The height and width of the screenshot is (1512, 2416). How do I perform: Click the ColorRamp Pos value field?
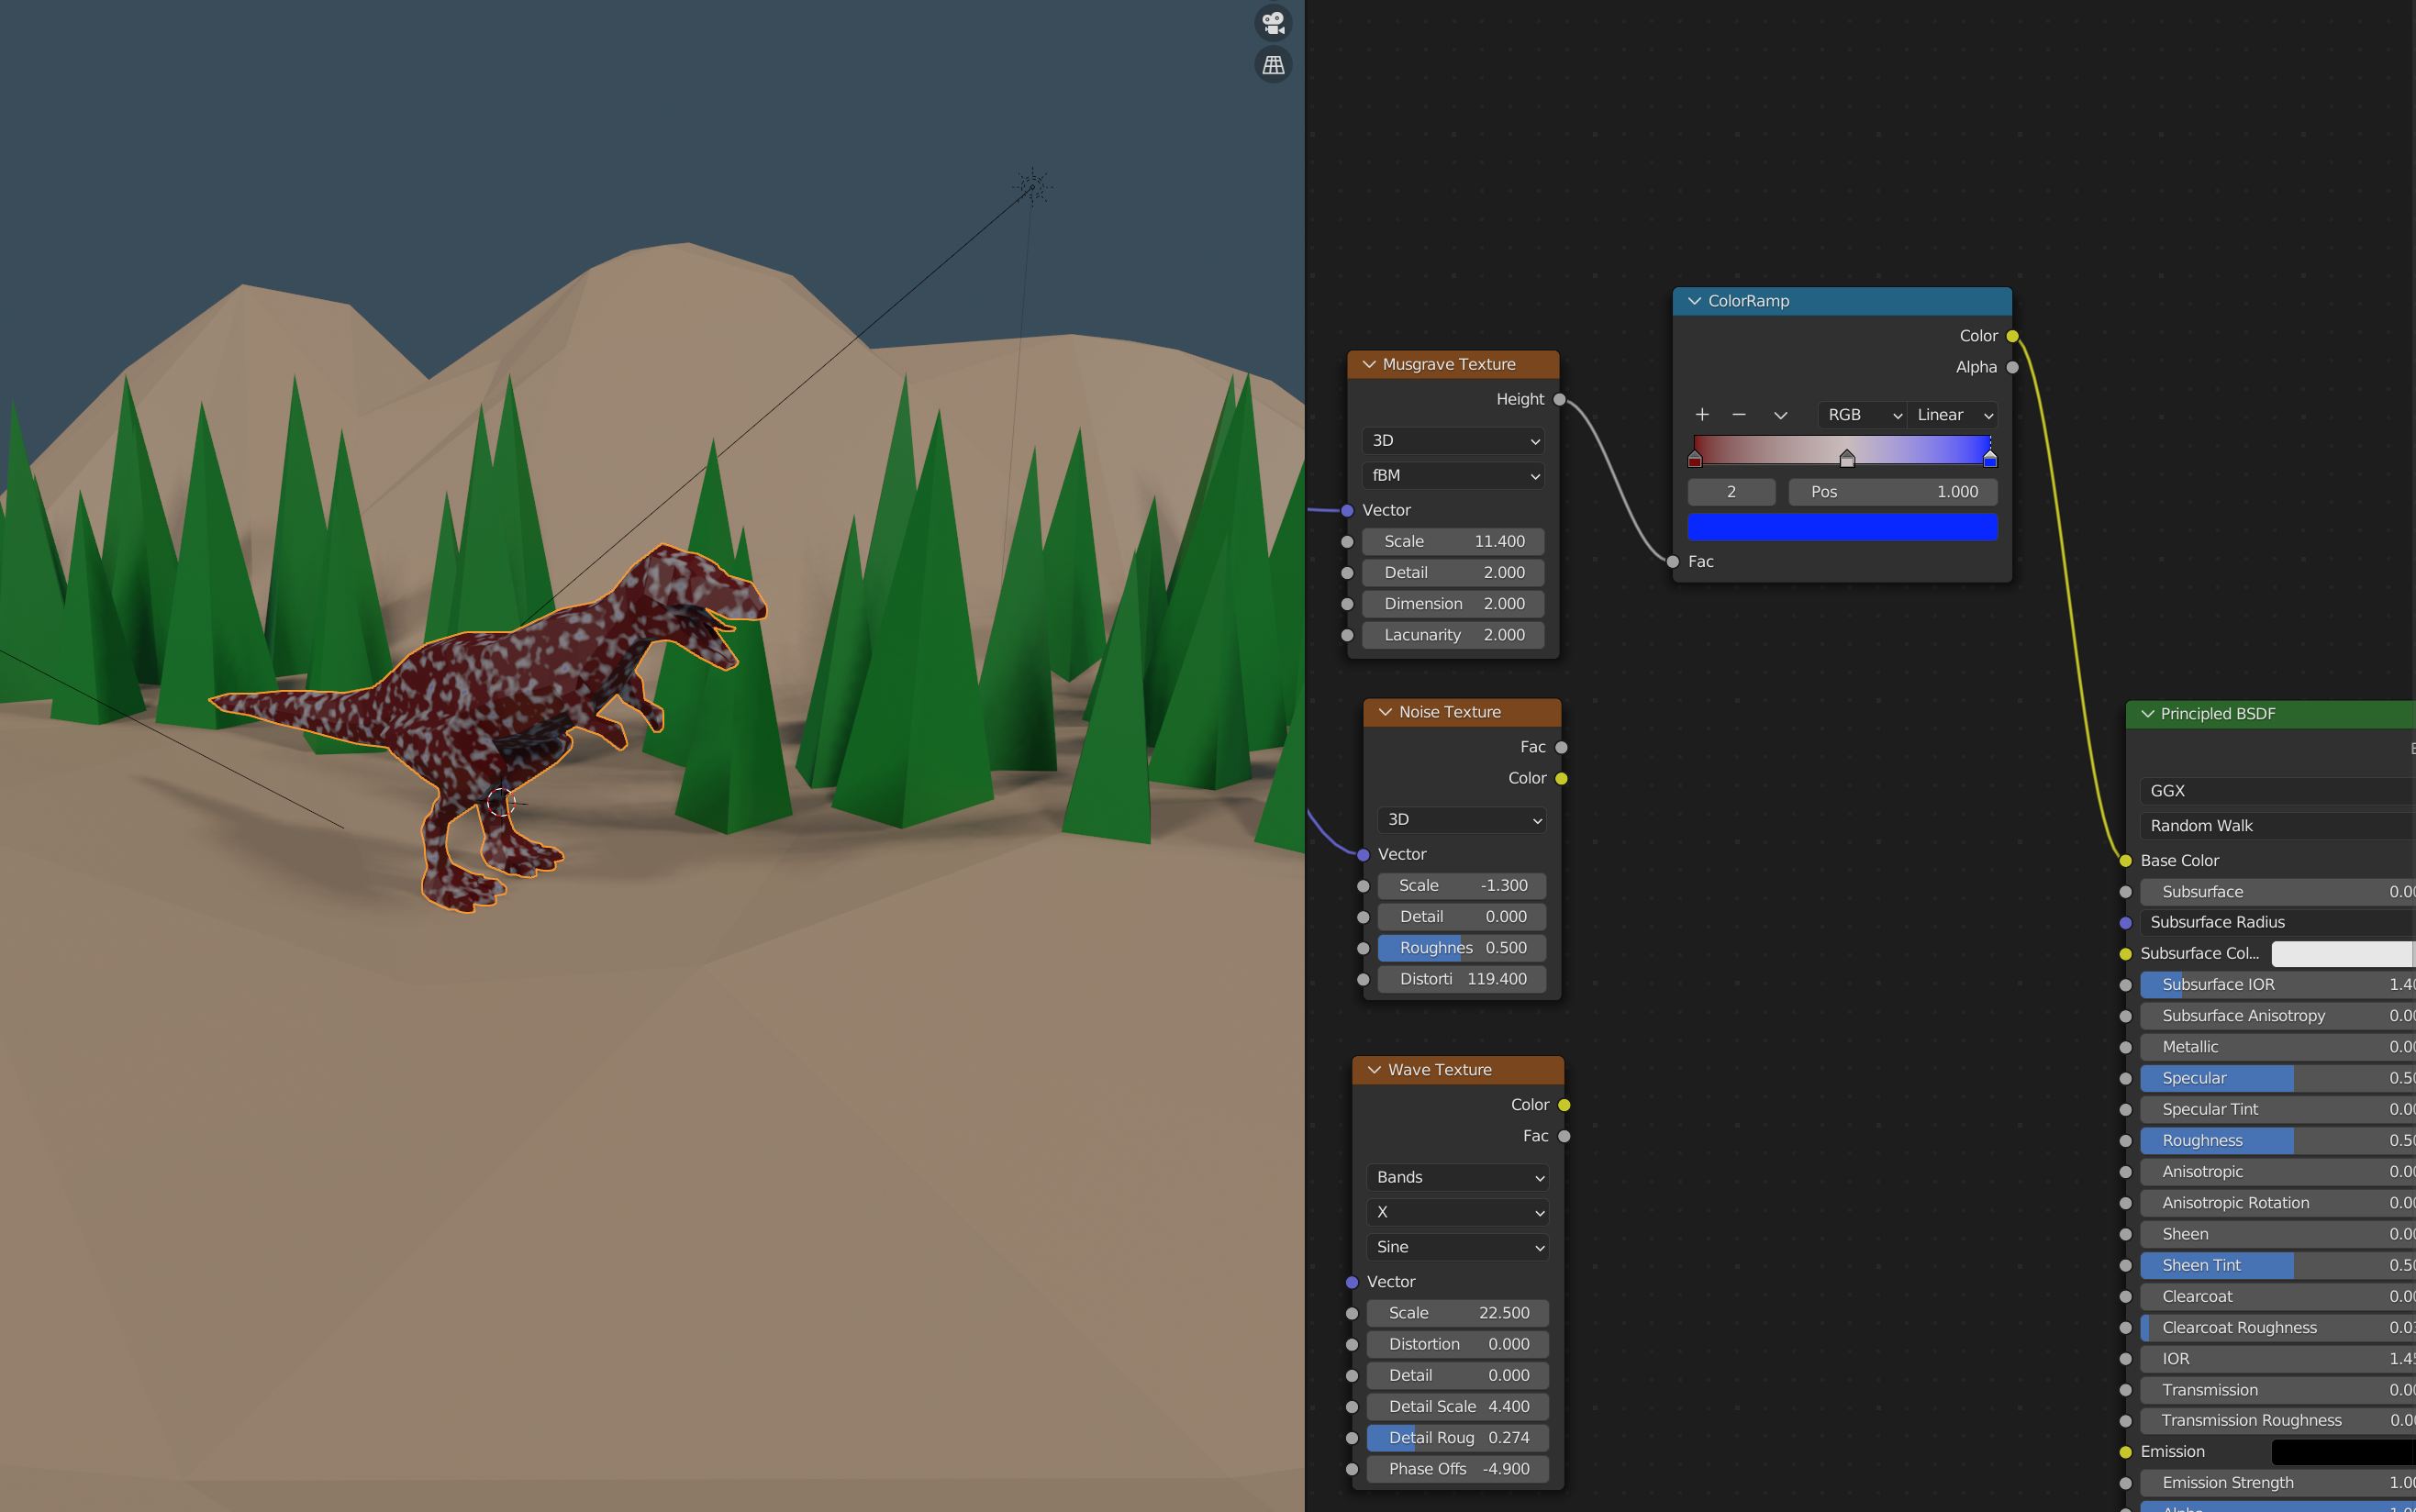coord(1892,492)
